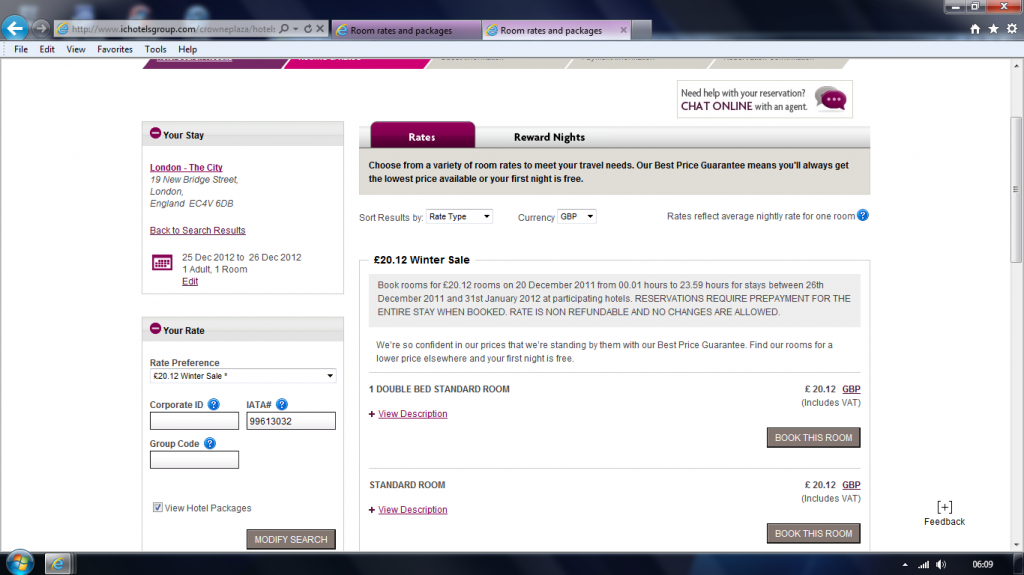Open View Description for Double Bed Standard Room
The width and height of the screenshot is (1024, 575).
pos(413,414)
